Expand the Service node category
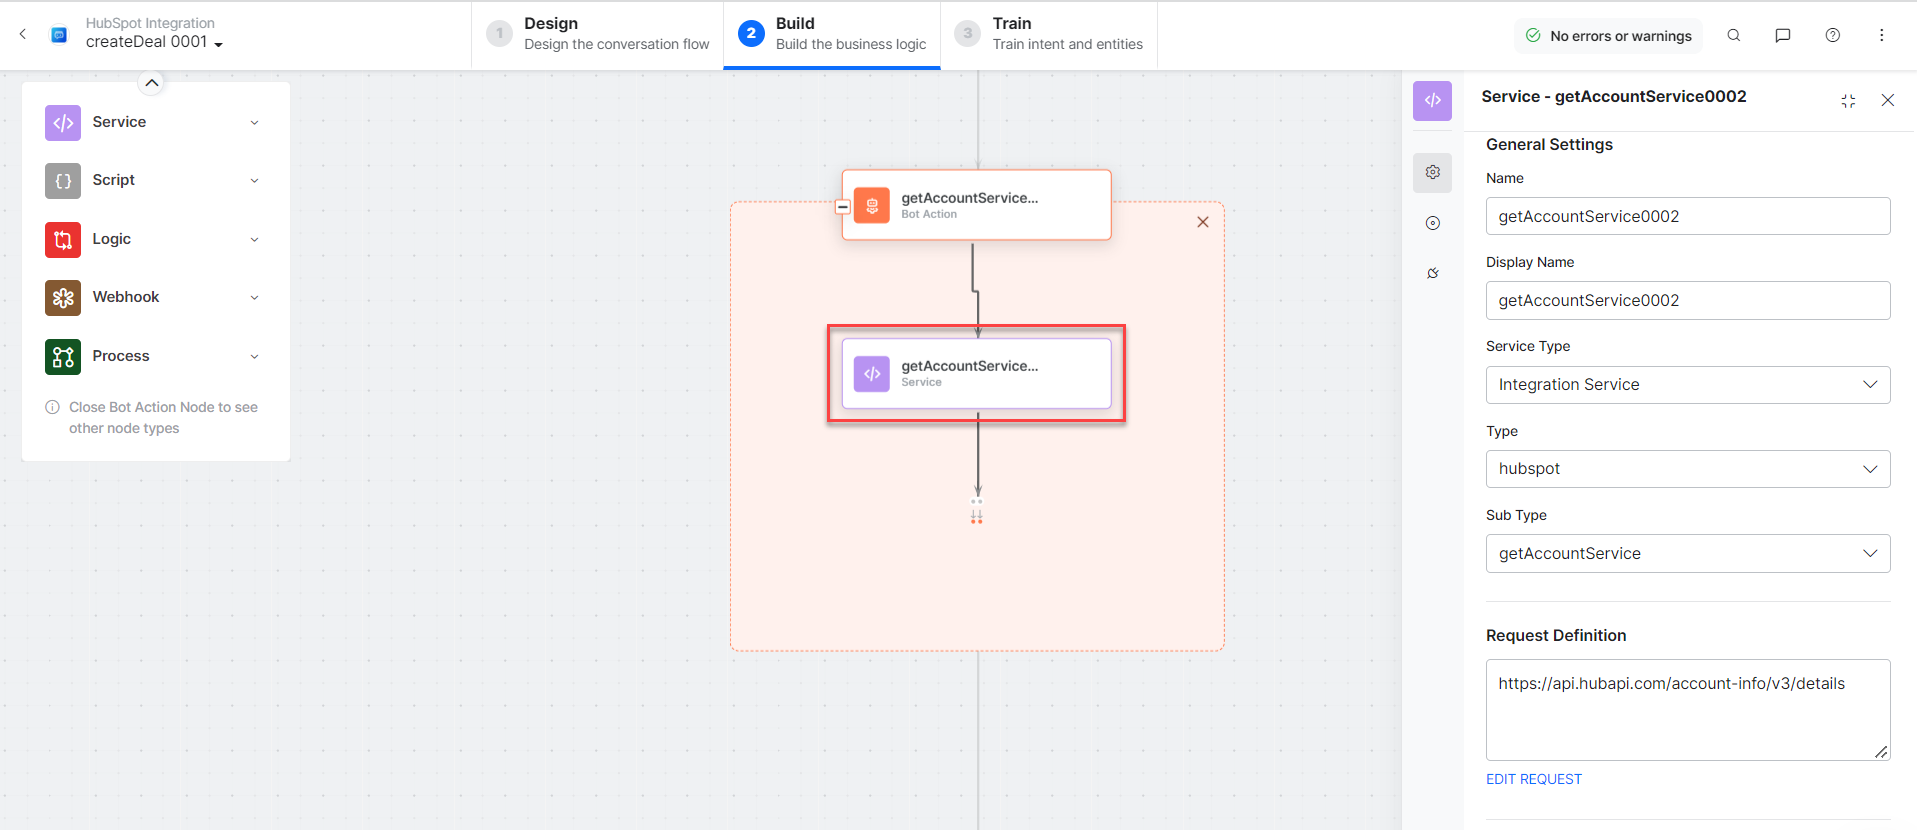 tap(254, 122)
